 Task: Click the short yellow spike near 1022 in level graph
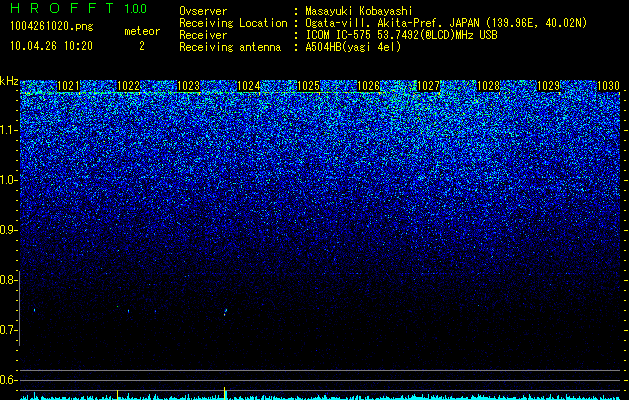tap(118, 395)
